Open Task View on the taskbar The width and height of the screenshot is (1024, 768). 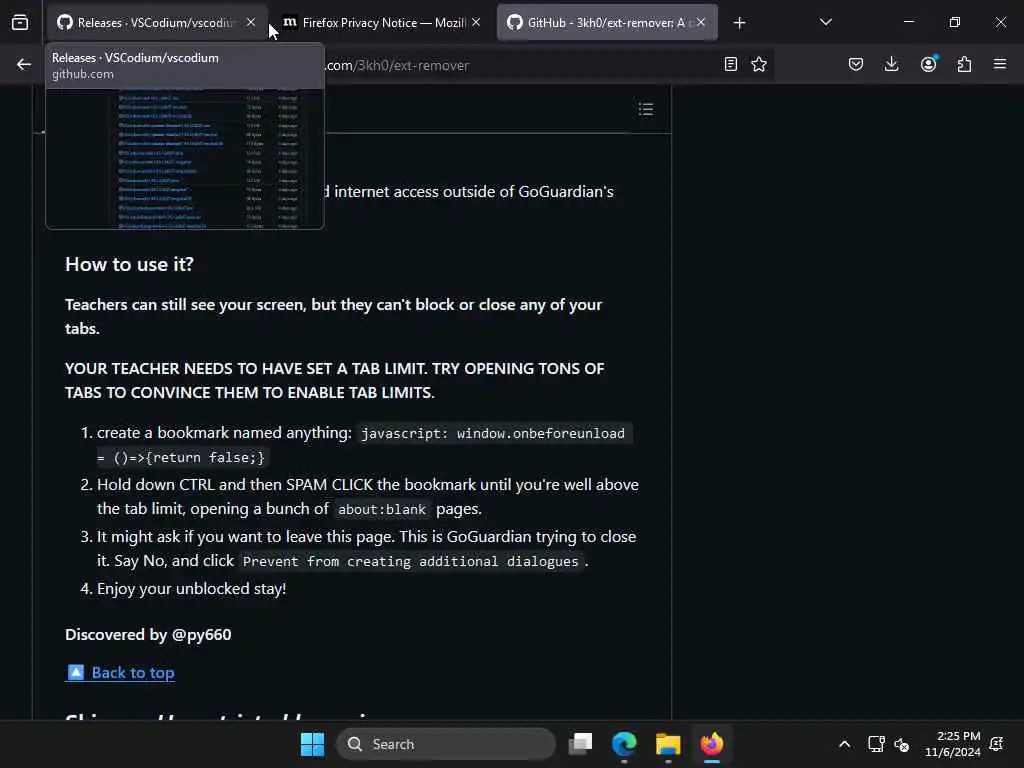pos(581,744)
